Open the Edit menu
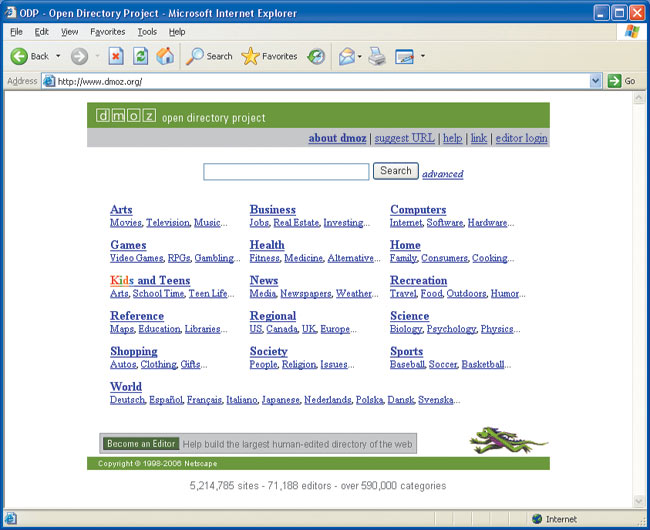The width and height of the screenshot is (650, 530). pos(41,31)
